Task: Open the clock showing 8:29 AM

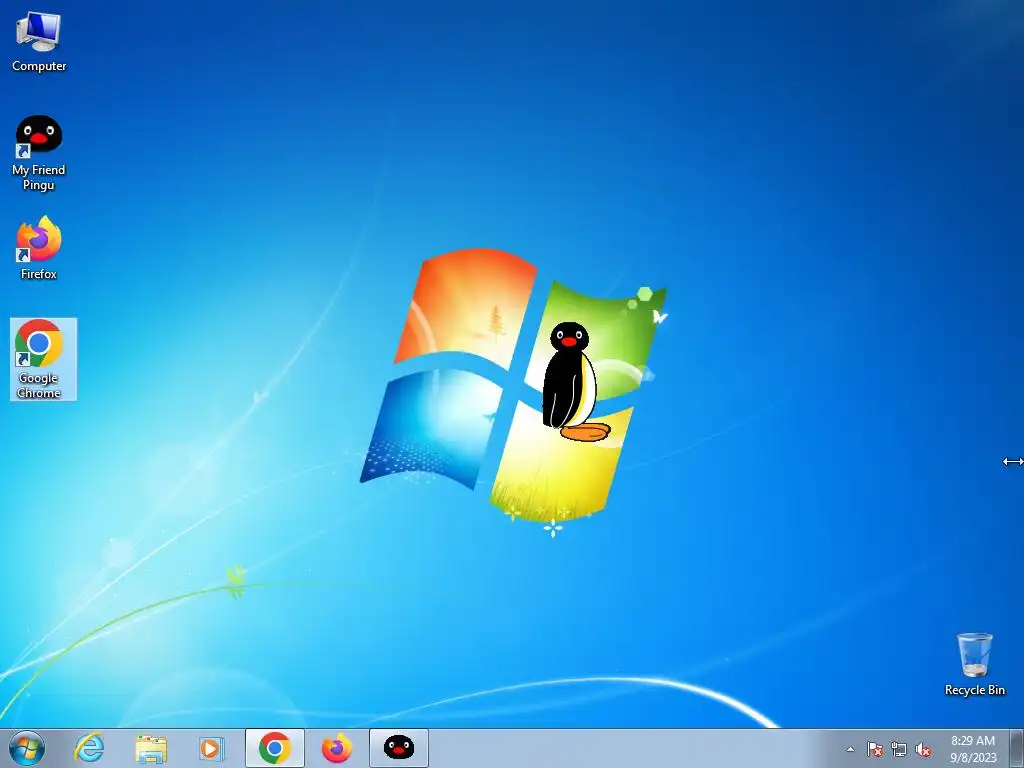Action: point(973,749)
